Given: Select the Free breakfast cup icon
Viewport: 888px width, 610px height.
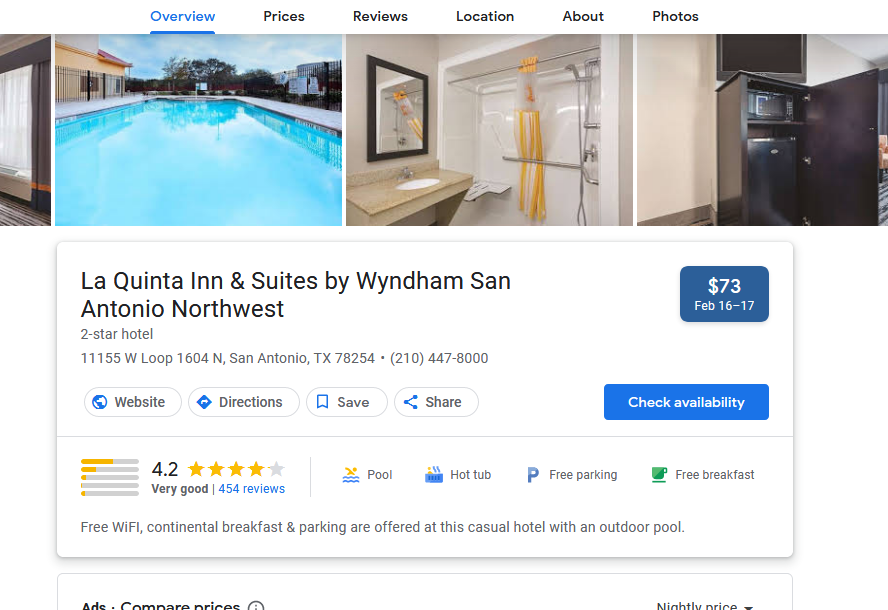Looking at the screenshot, I should (x=659, y=475).
